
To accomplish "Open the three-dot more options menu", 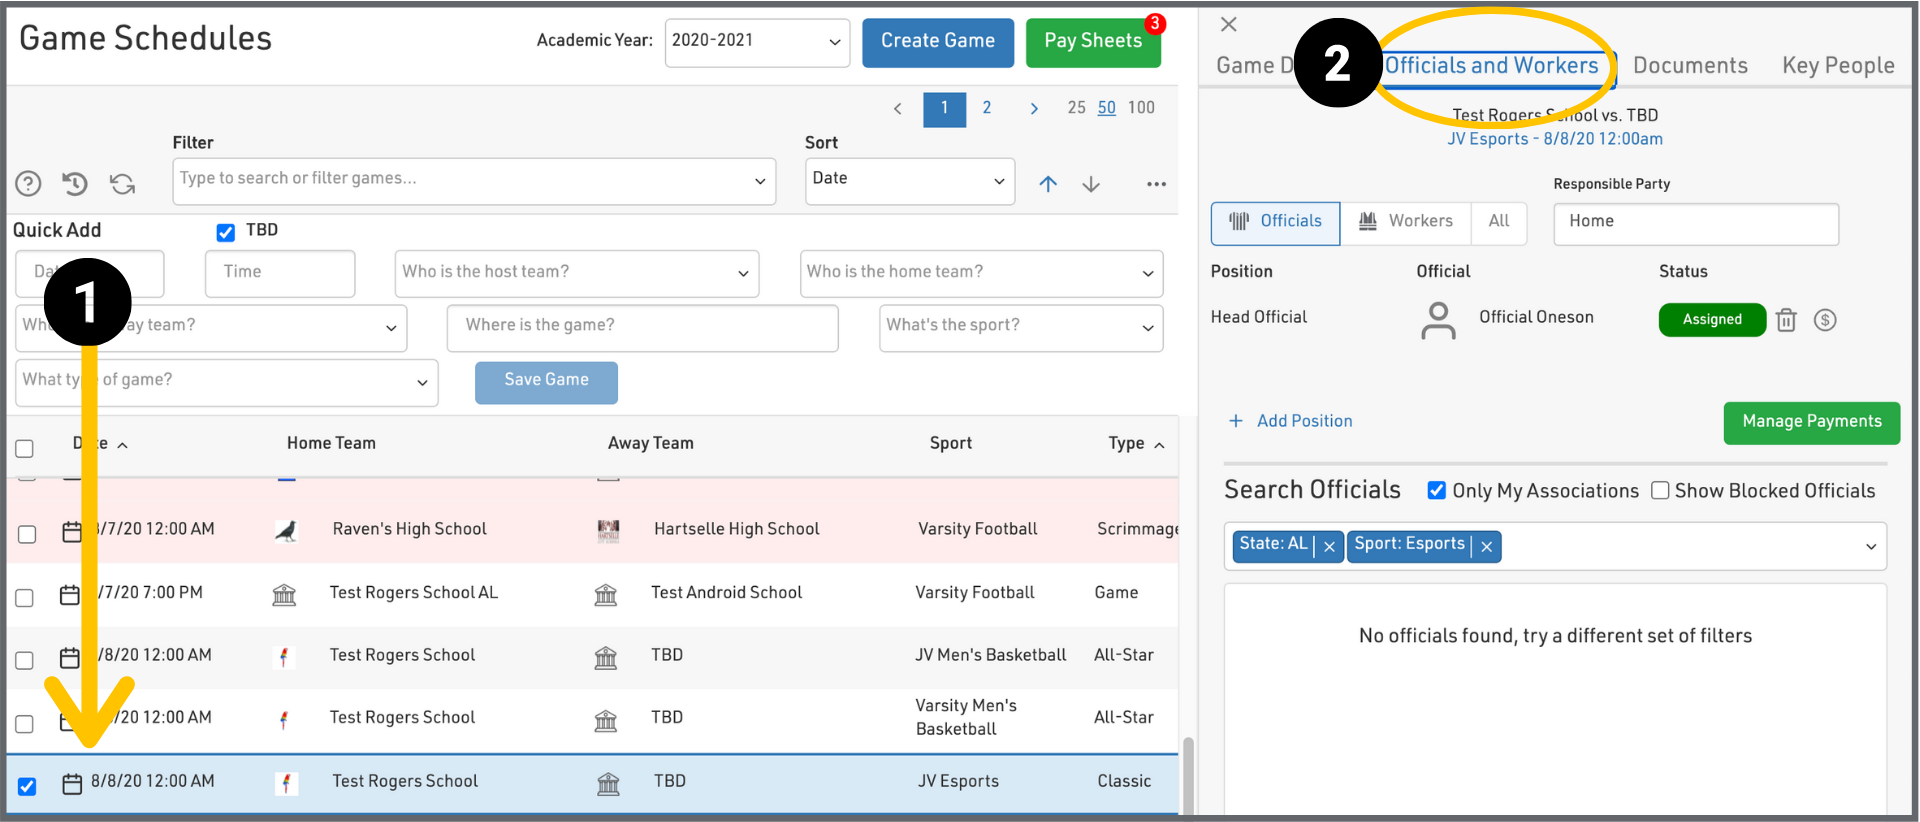I will (x=1156, y=184).
